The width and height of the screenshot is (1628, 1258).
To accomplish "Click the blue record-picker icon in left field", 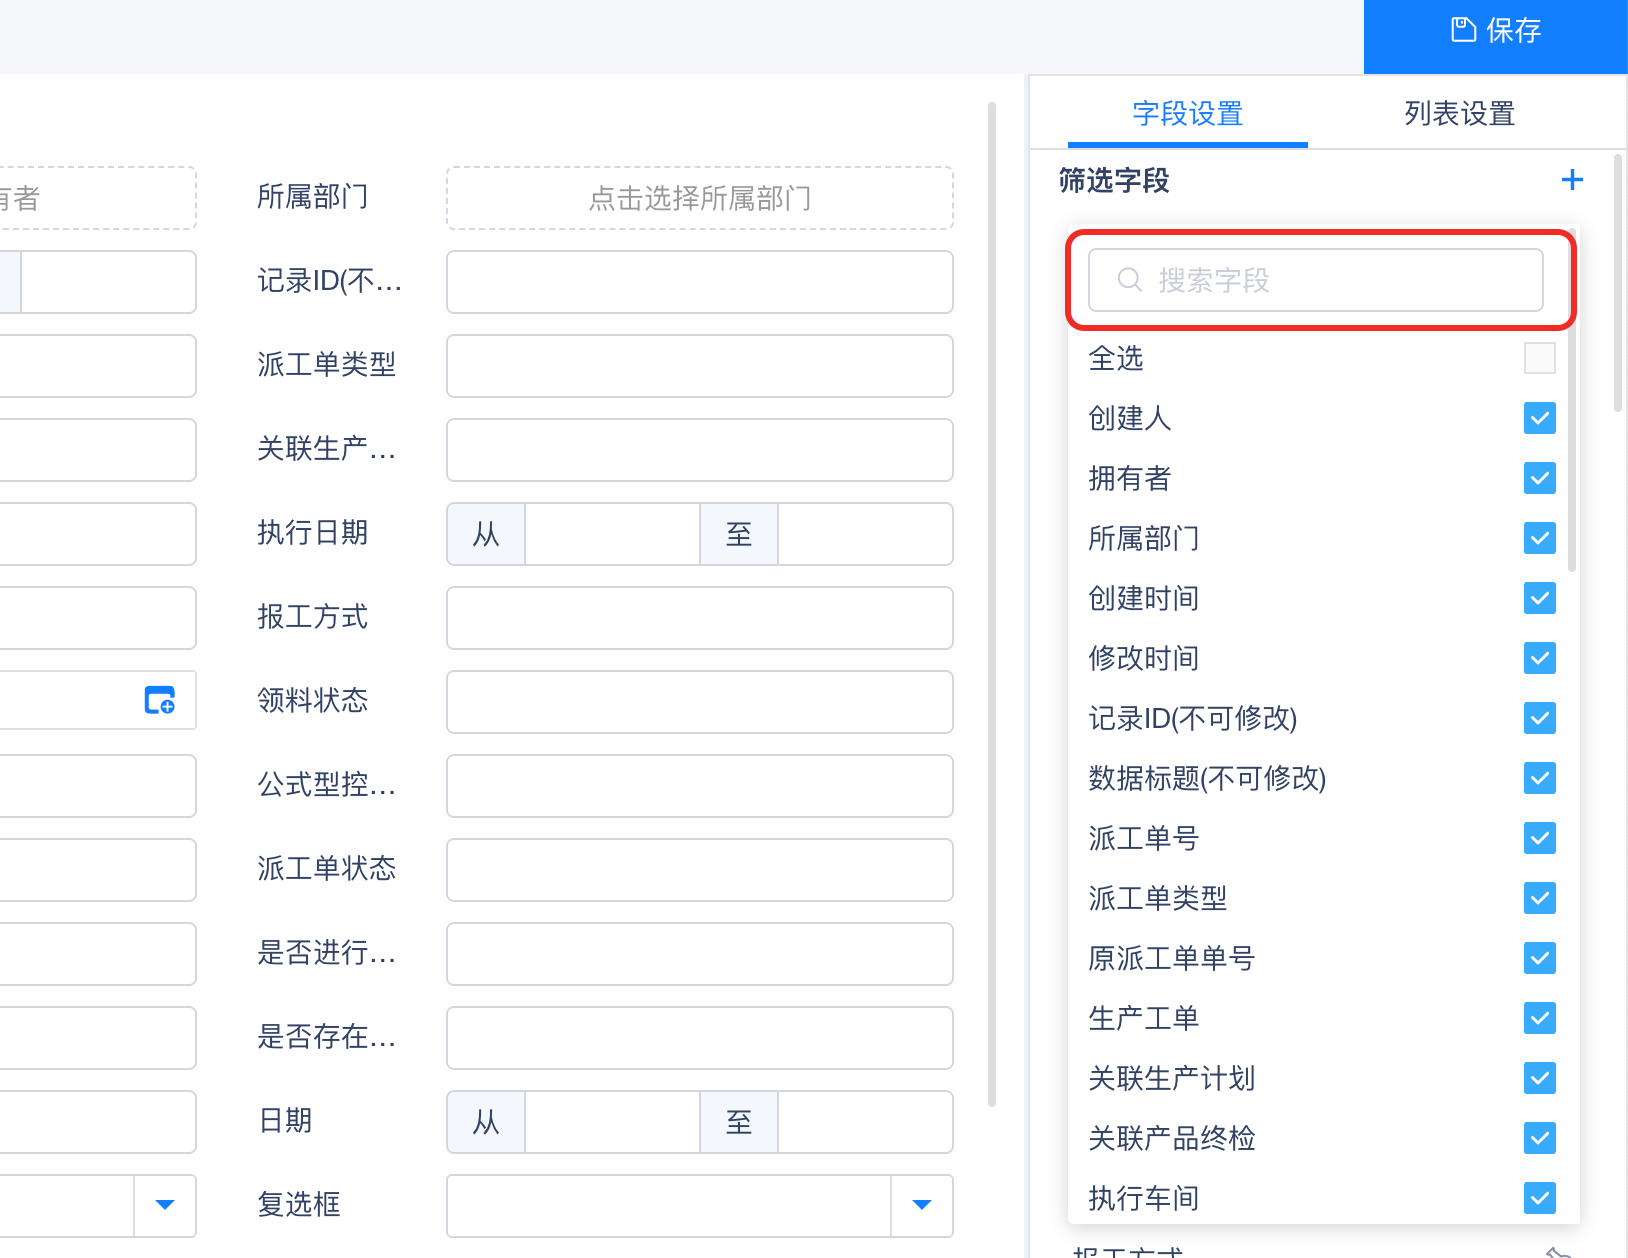I will tap(160, 700).
